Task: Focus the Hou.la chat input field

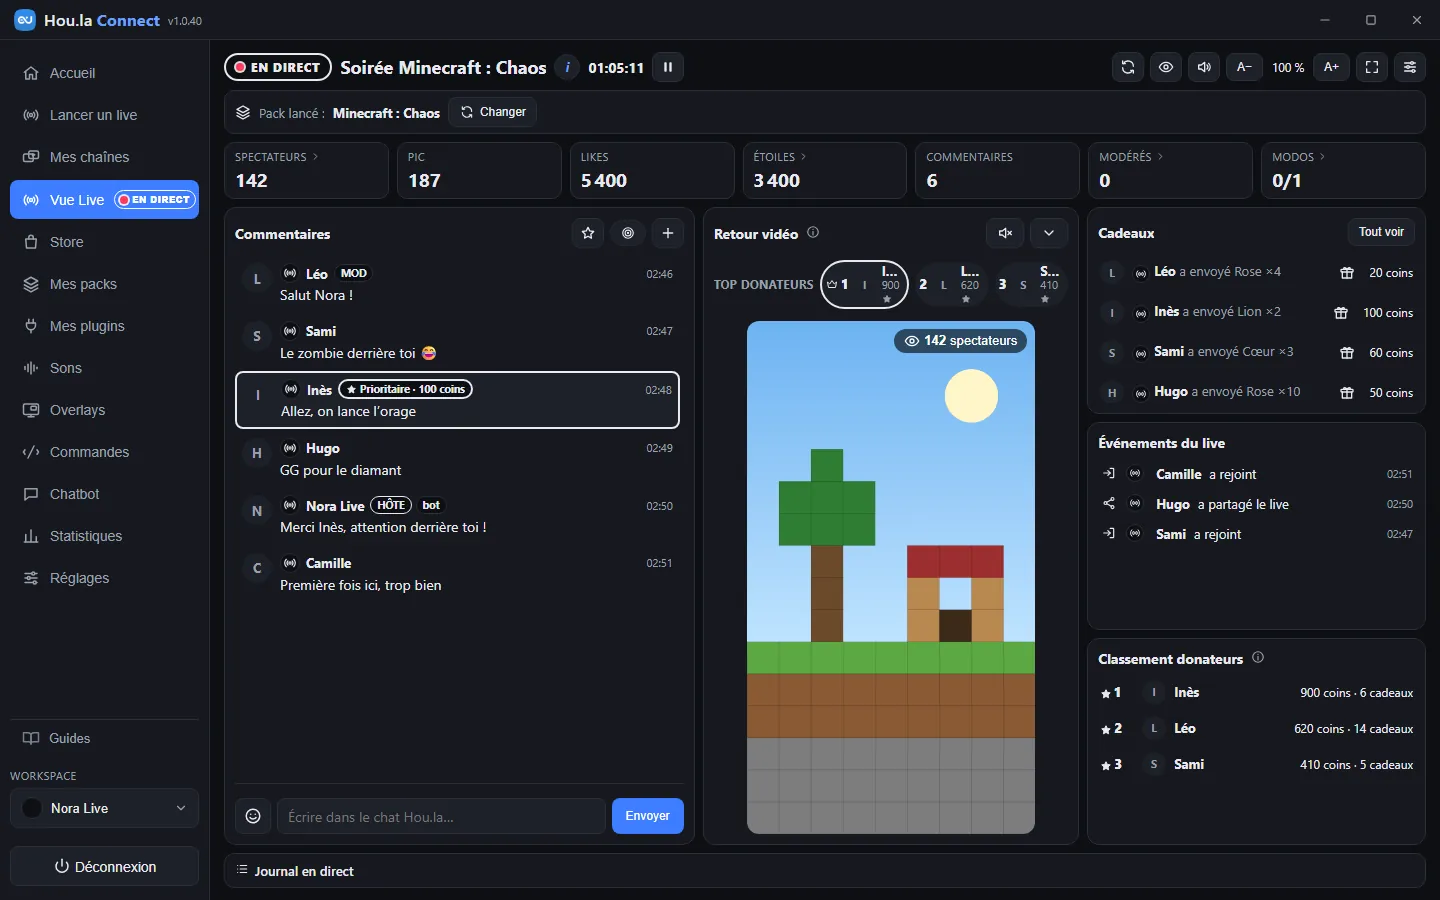Action: pos(441,816)
